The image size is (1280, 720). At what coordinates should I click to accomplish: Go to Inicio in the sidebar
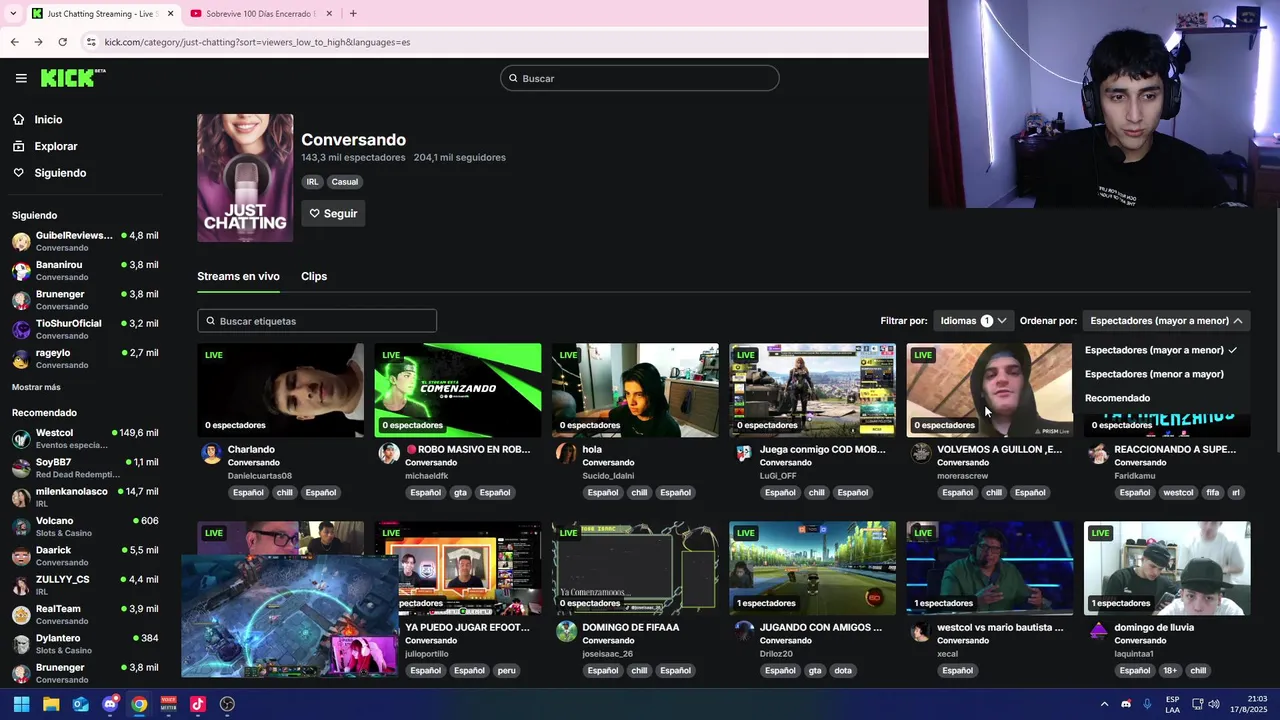click(48, 119)
